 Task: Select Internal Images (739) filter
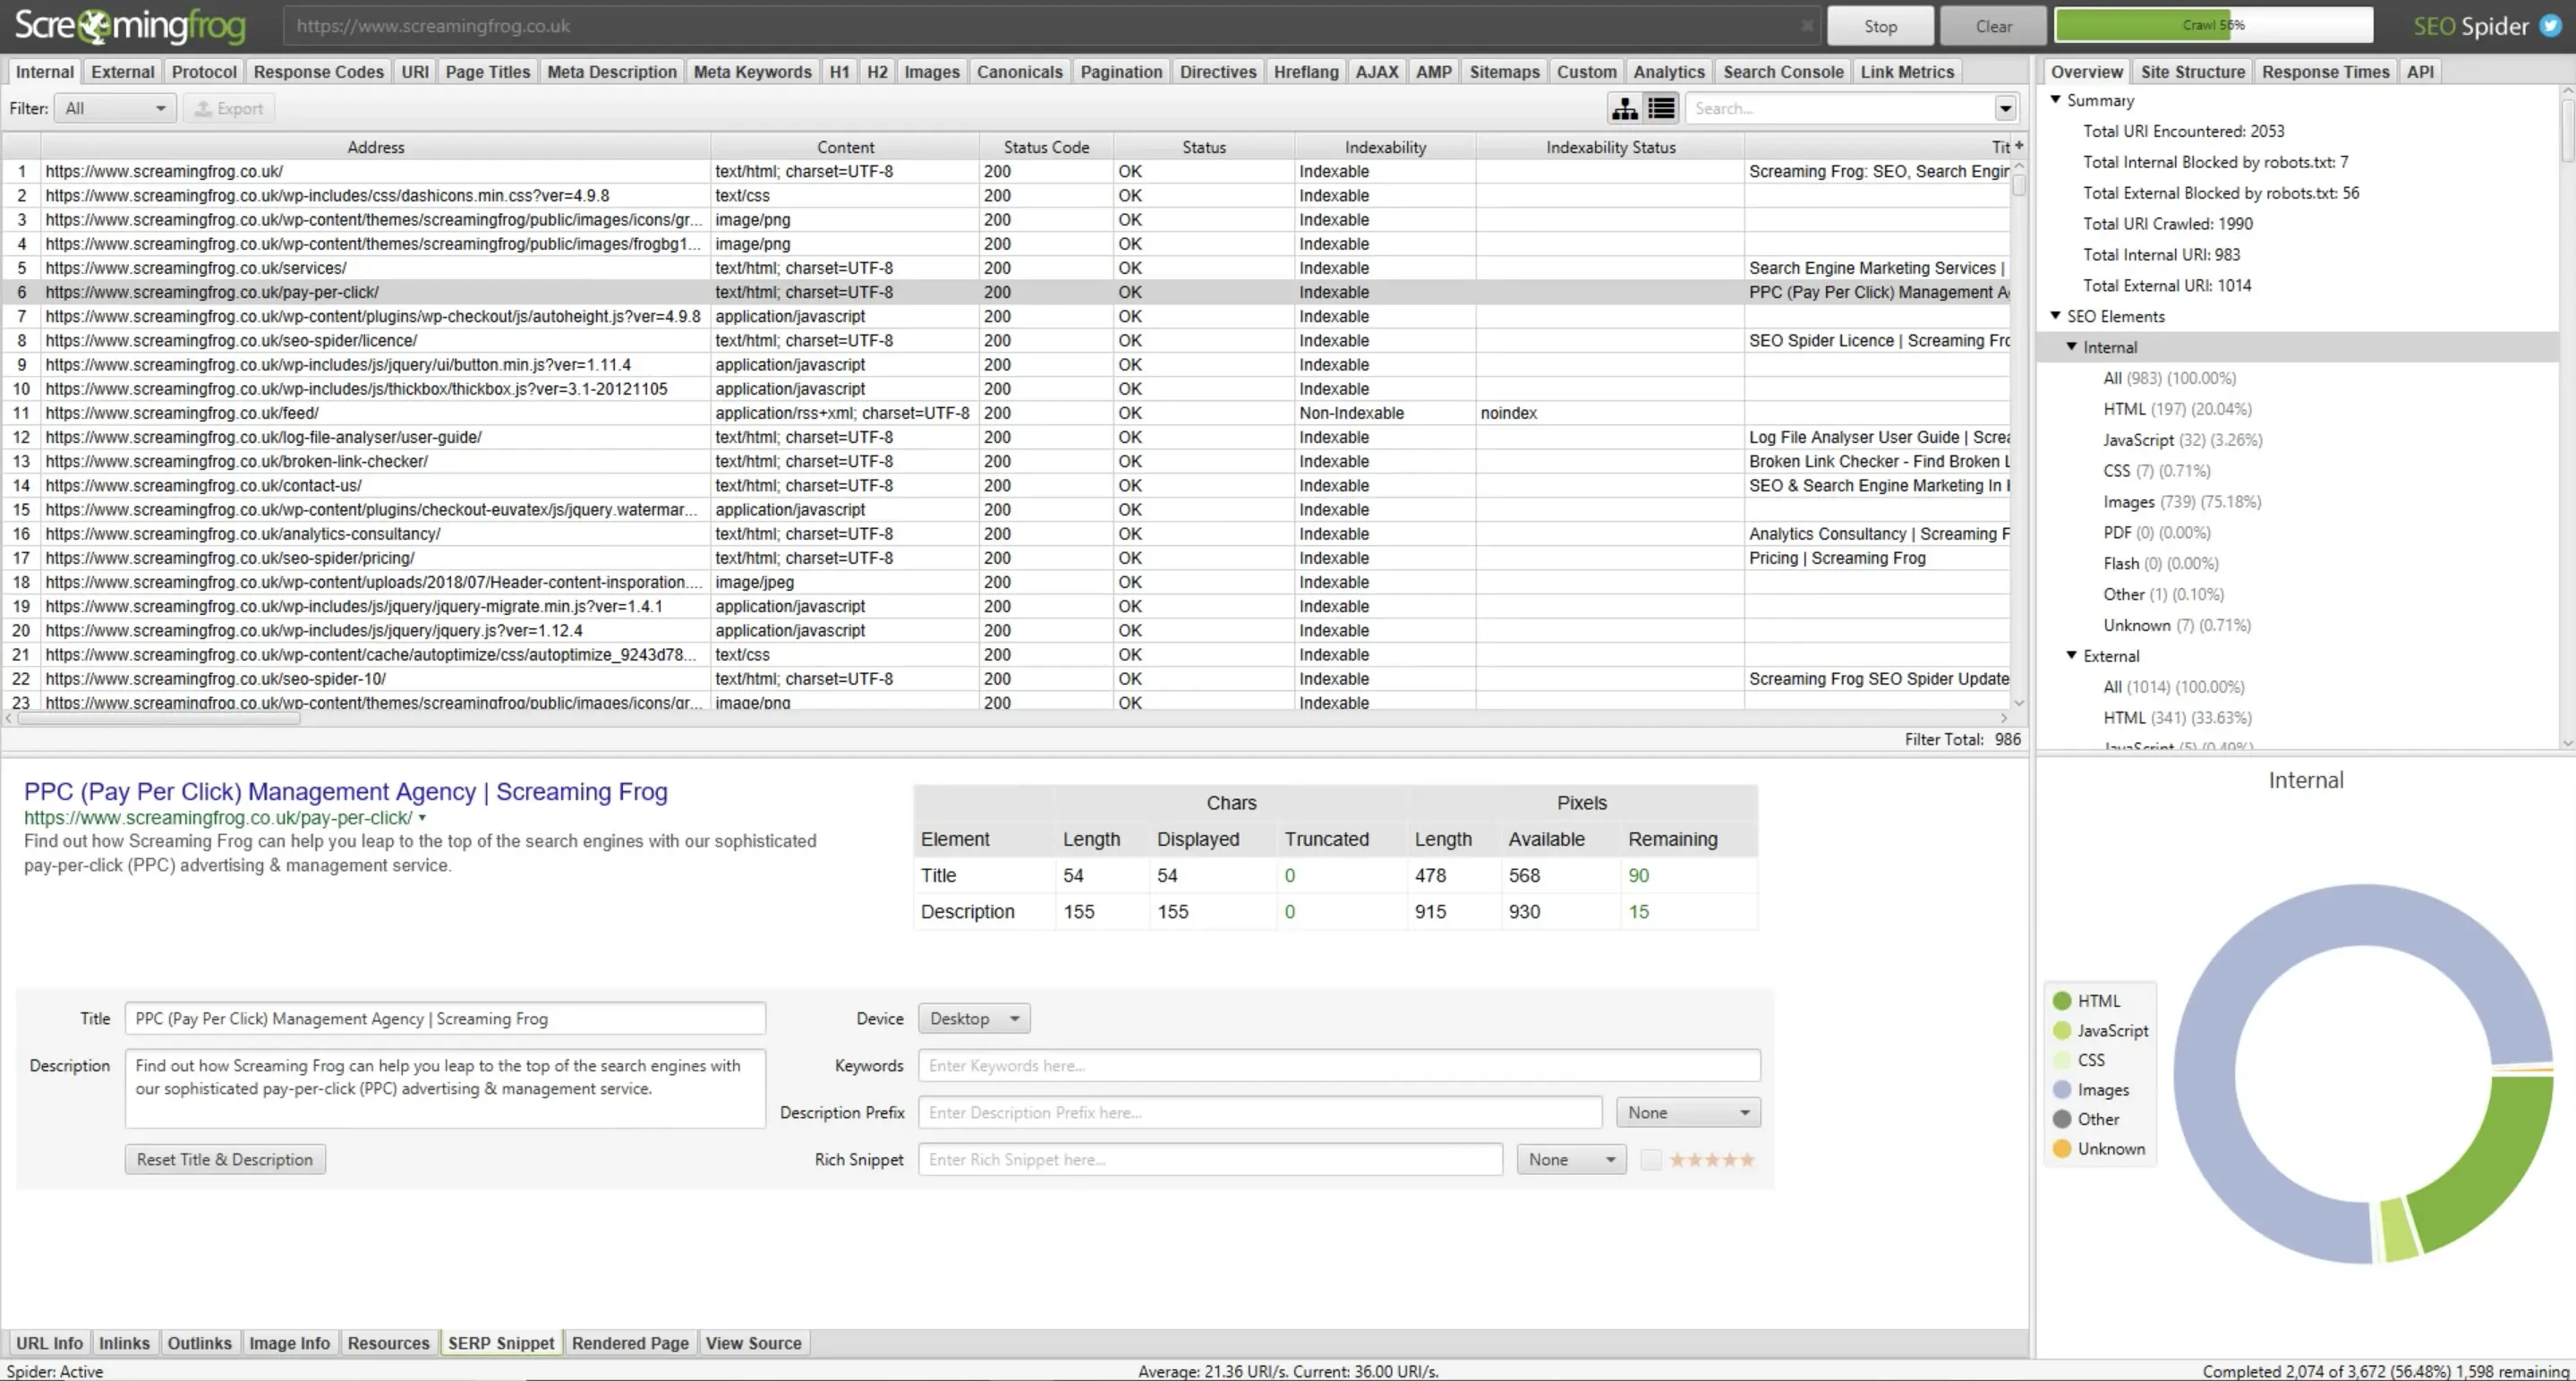[x=2182, y=502]
